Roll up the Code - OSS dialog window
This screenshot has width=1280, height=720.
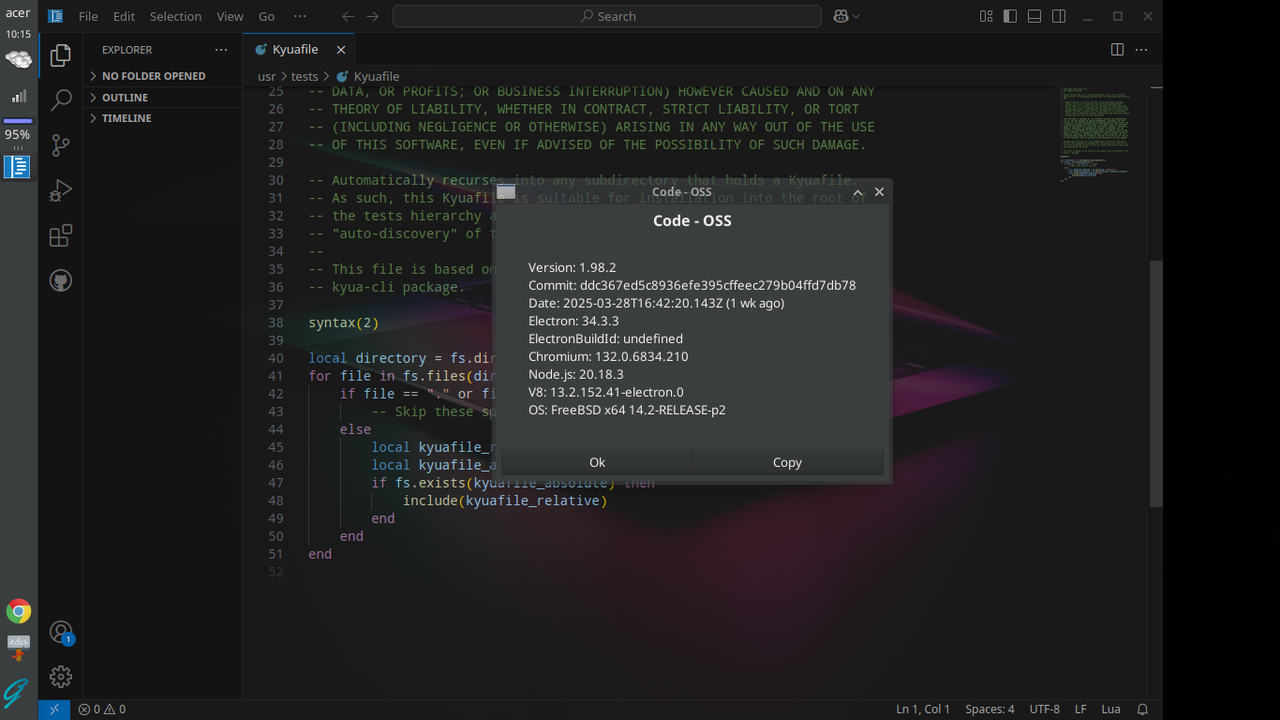(857, 192)
